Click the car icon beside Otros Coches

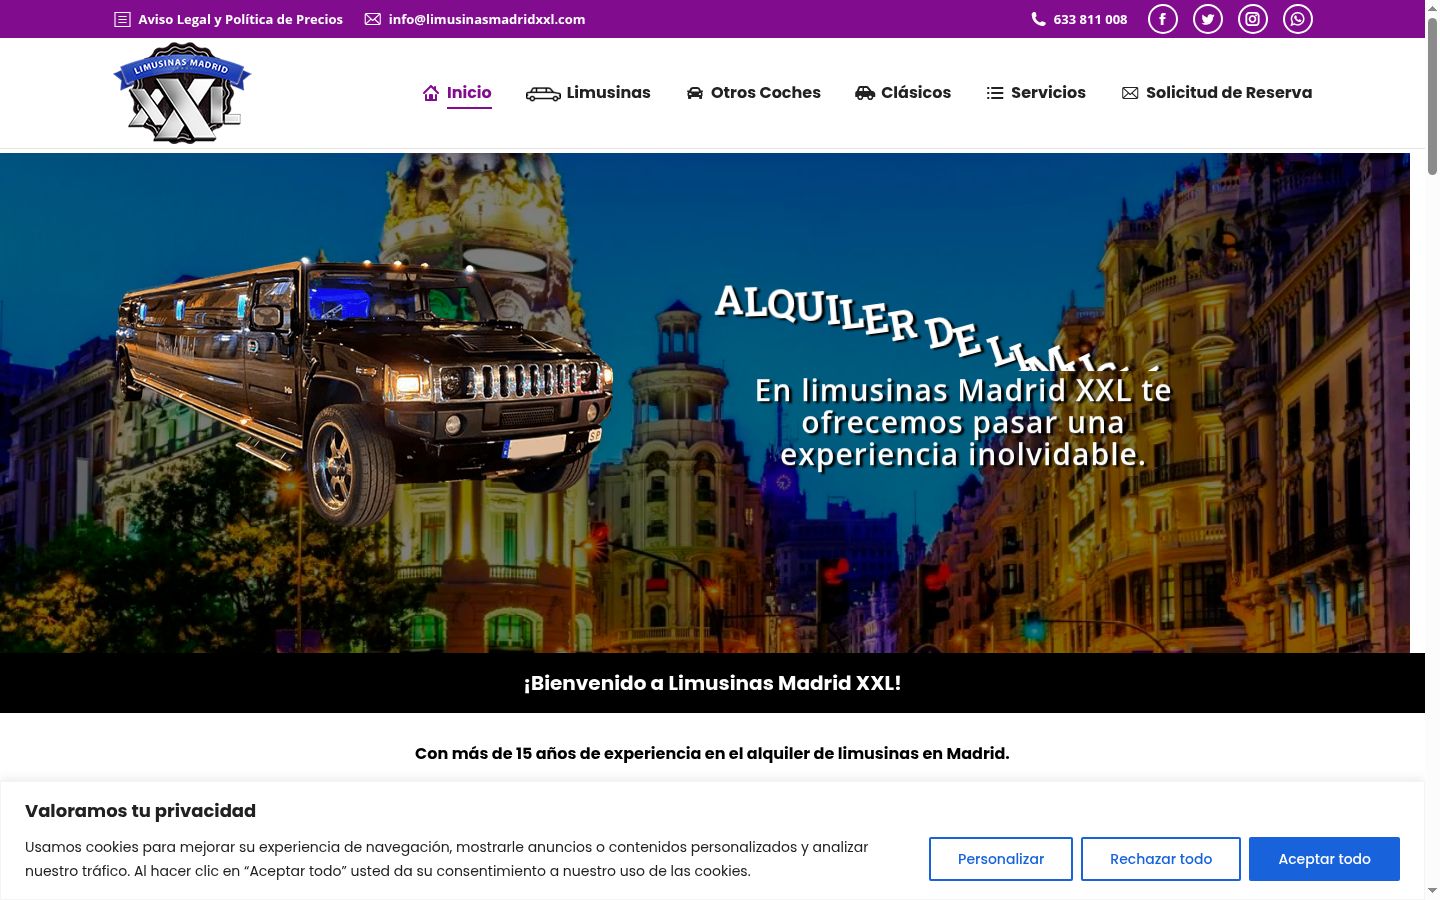click(695, 93)
